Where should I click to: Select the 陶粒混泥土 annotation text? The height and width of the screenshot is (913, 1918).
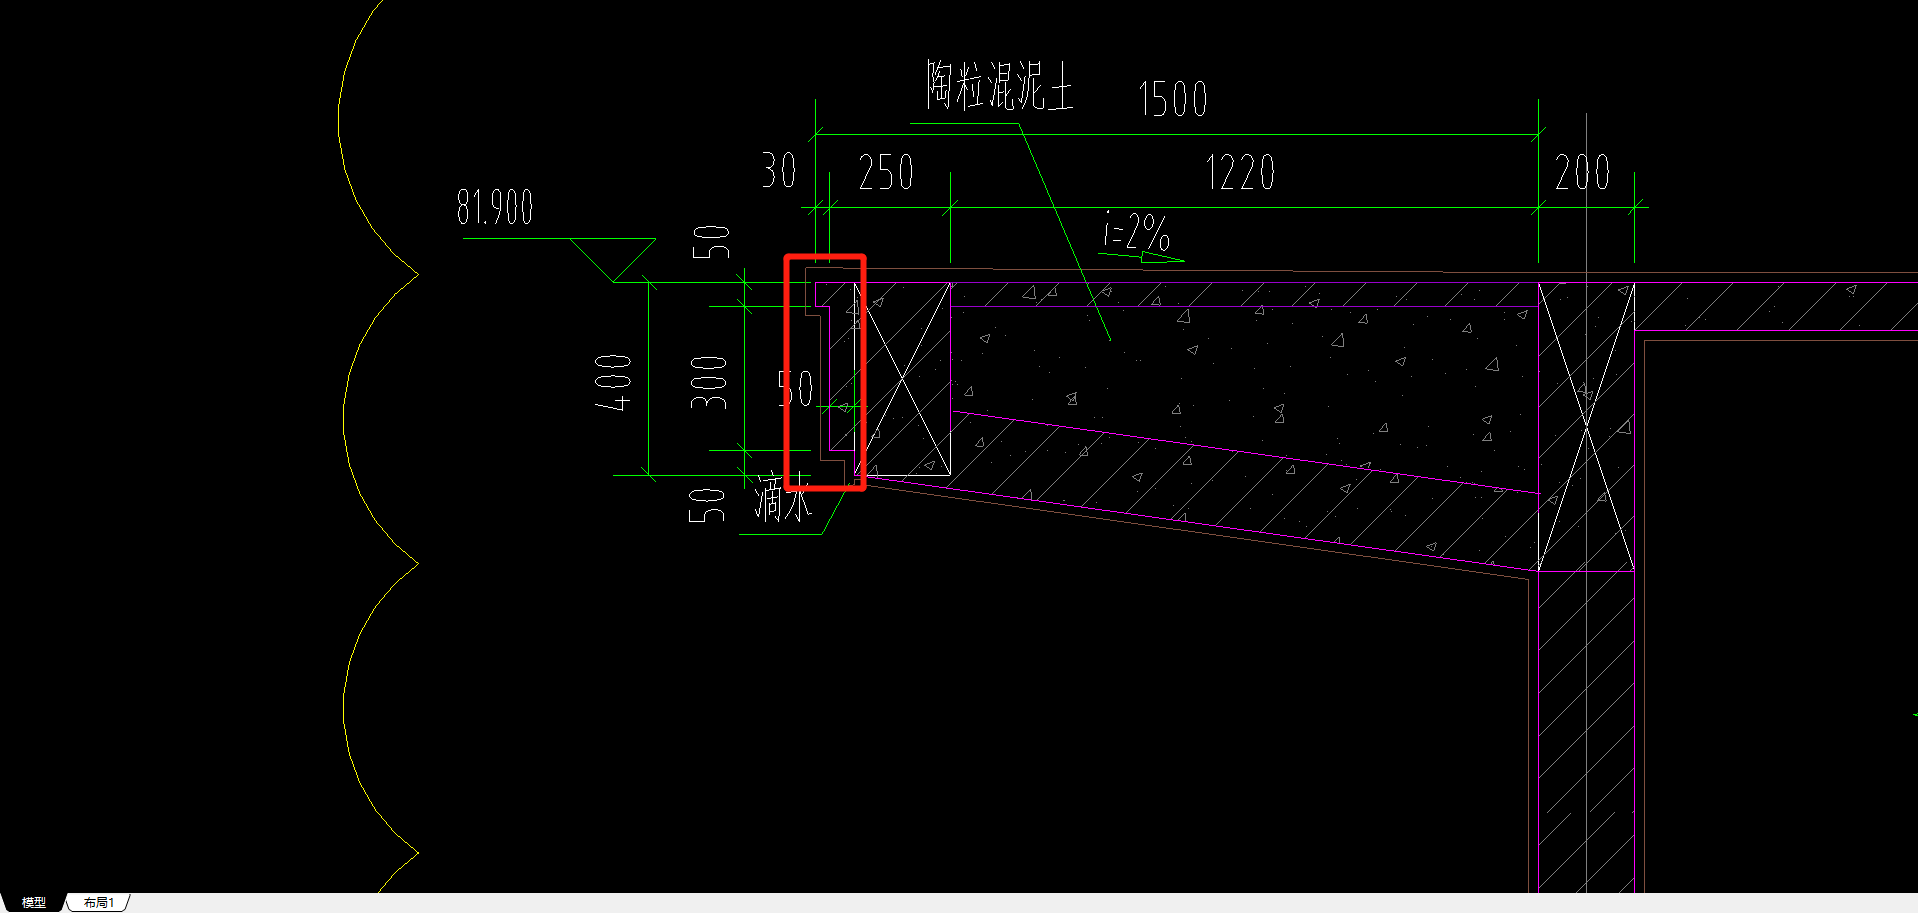pos(999,86)
